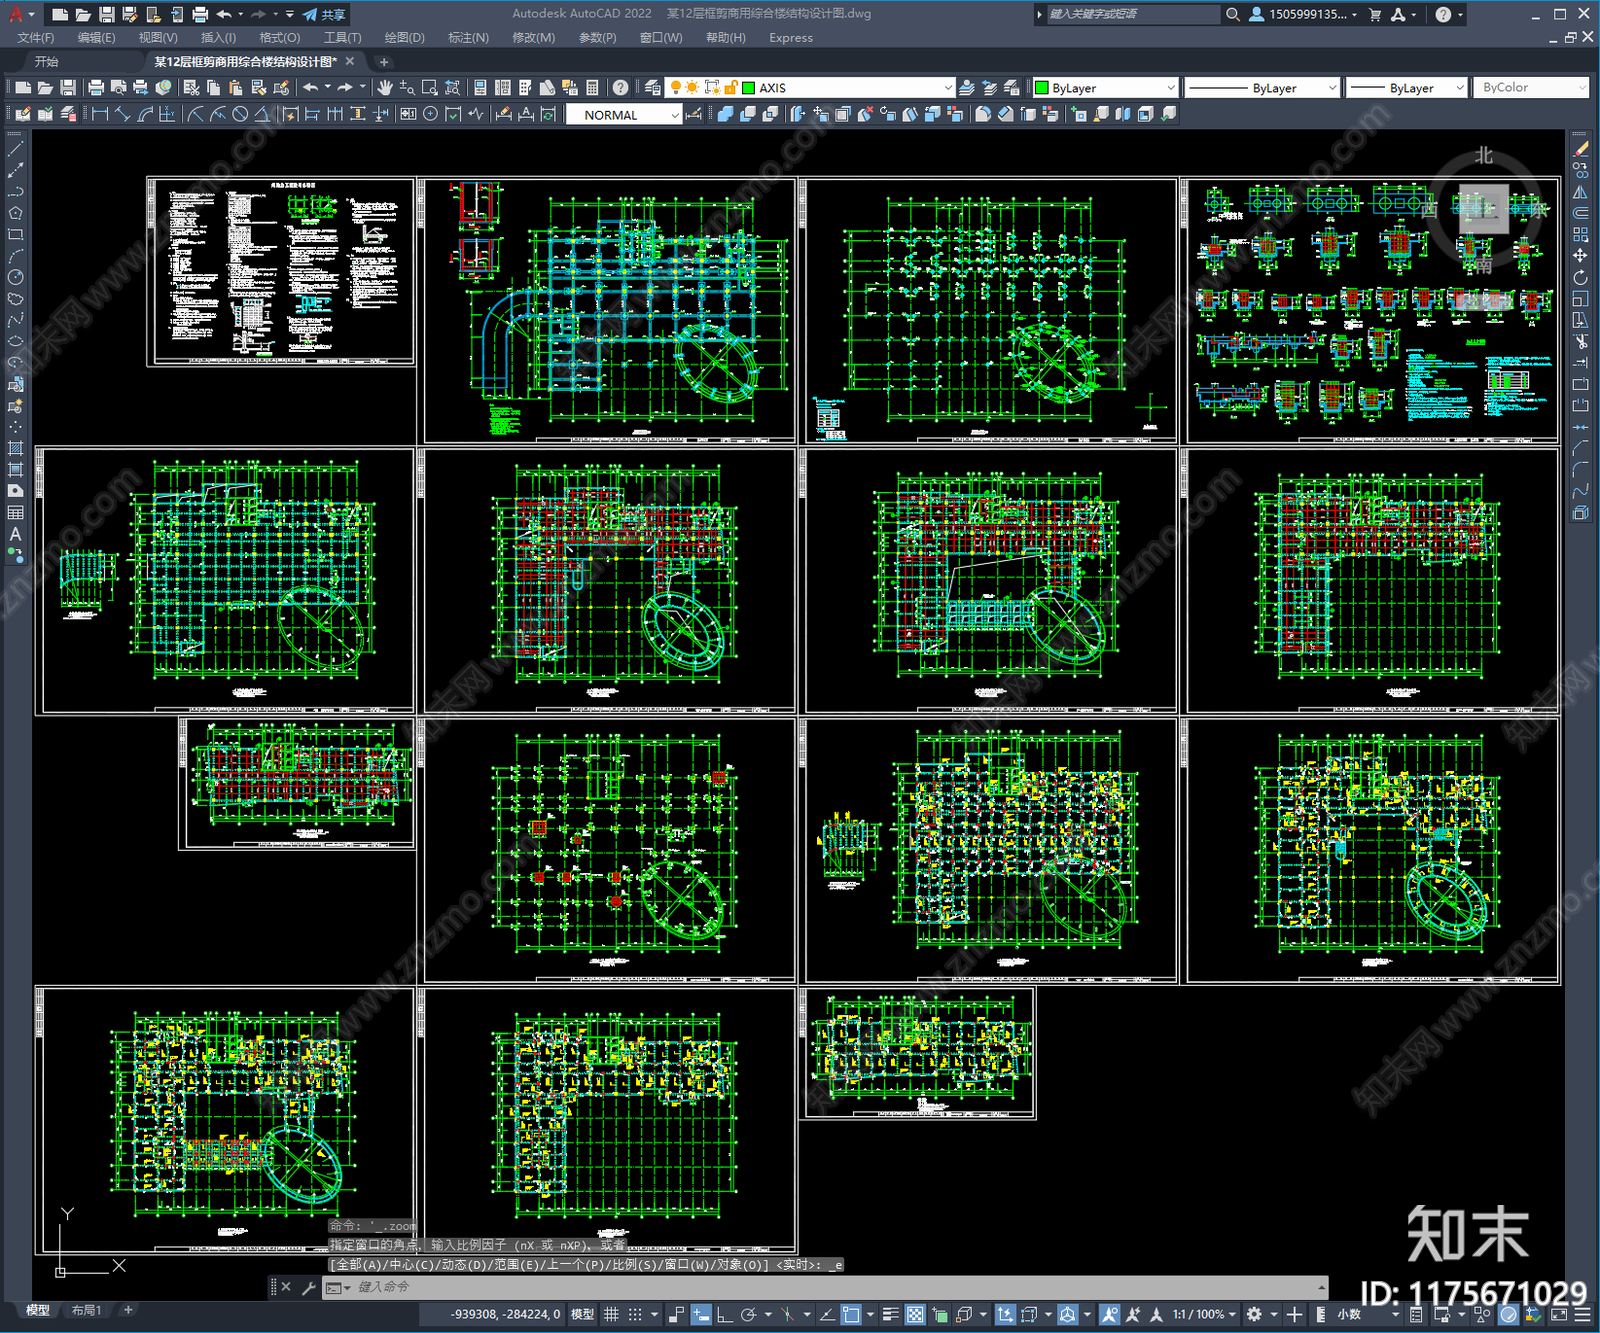Open the 标注(N) menu
The image size is (1600, 1333).
point(468,38)
